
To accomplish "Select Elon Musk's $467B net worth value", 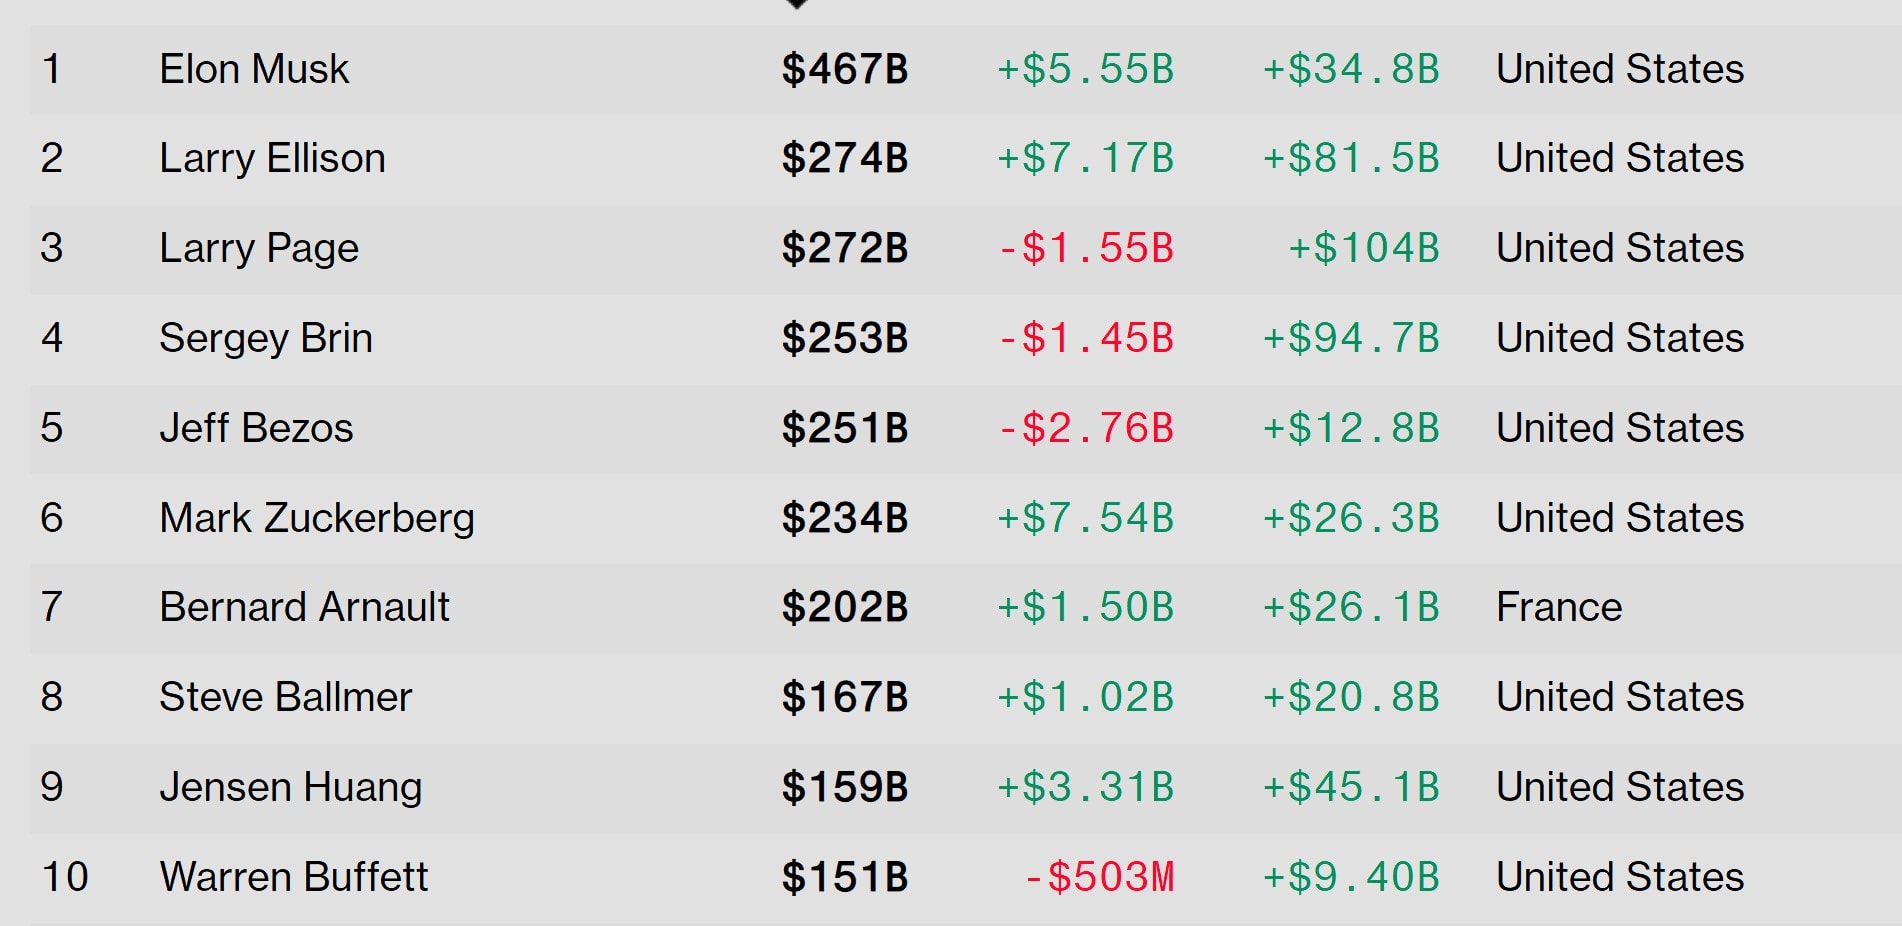I will pos(845,69).
